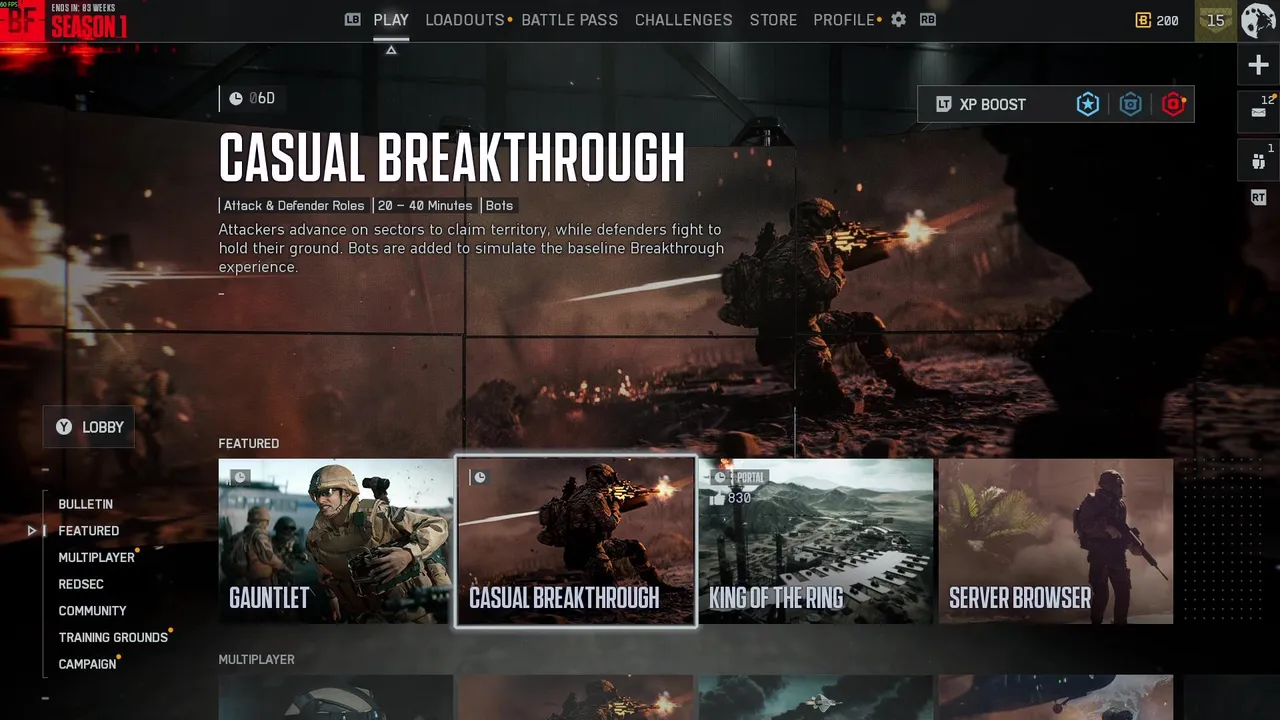Click the CASUAL BREAKTHROUGH headline title
The image size is (1280, 720).
click(x=452, y=157)
